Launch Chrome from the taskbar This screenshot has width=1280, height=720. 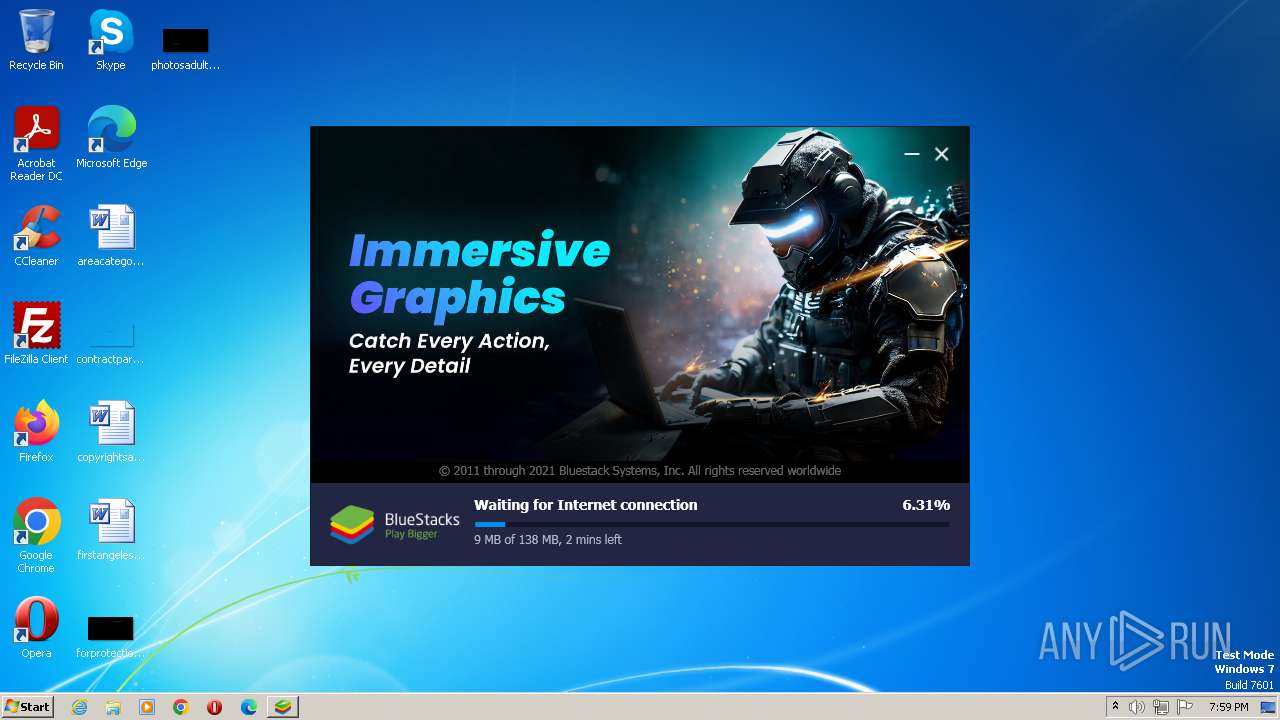pyautogui.click(x=181, y=707)
